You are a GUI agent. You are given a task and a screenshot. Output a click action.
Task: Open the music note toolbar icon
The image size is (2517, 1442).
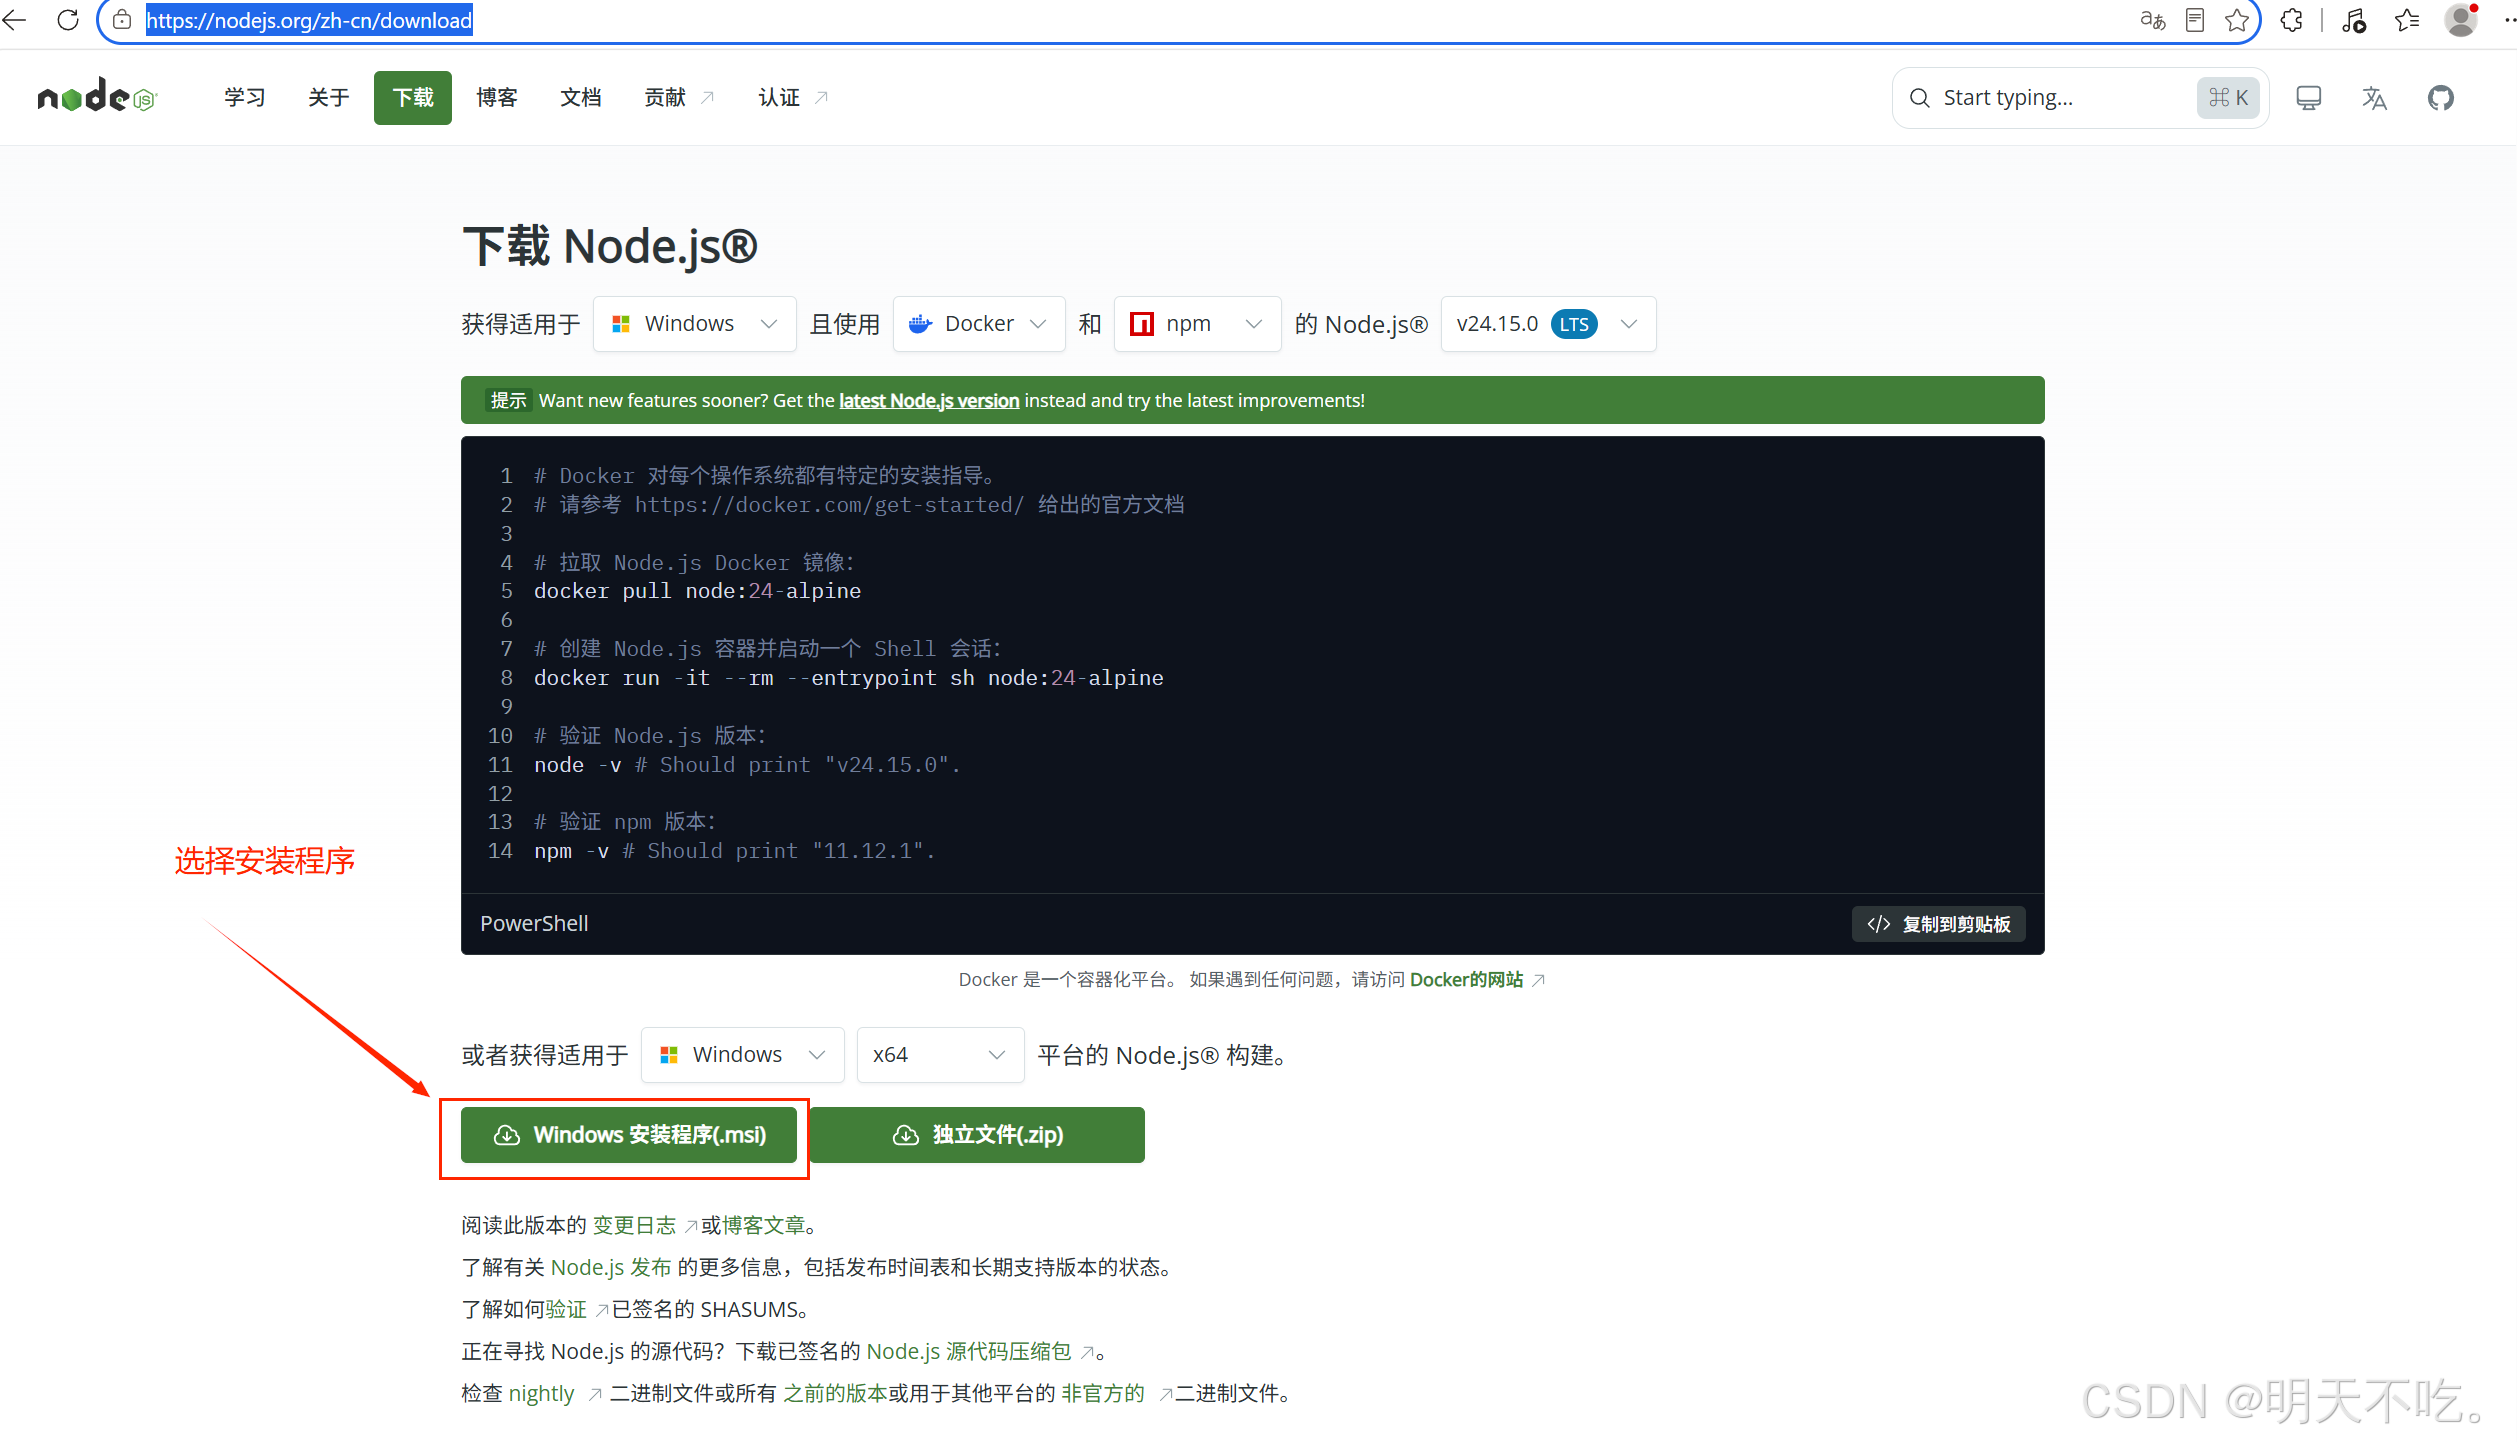pyautogui.click(x=2354, y=20)
